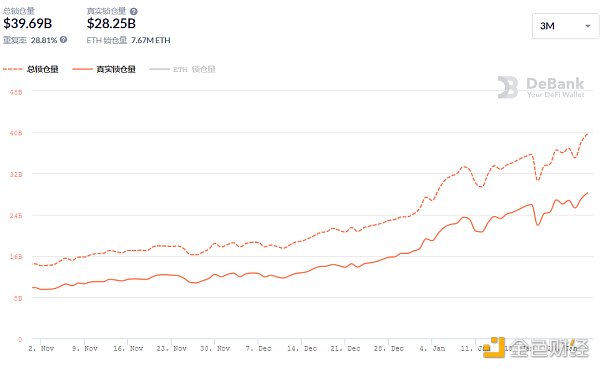
Task: Click the help icon next to 真实锁仓量
Action: (x=134, y=11)
